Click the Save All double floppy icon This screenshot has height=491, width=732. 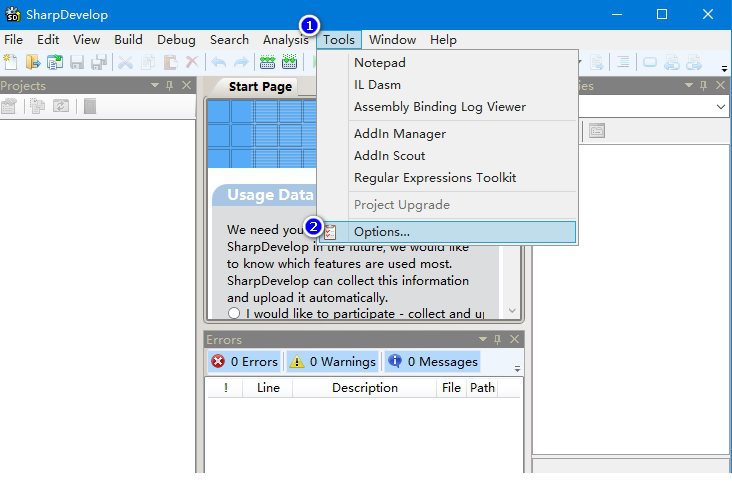point(99,62)
